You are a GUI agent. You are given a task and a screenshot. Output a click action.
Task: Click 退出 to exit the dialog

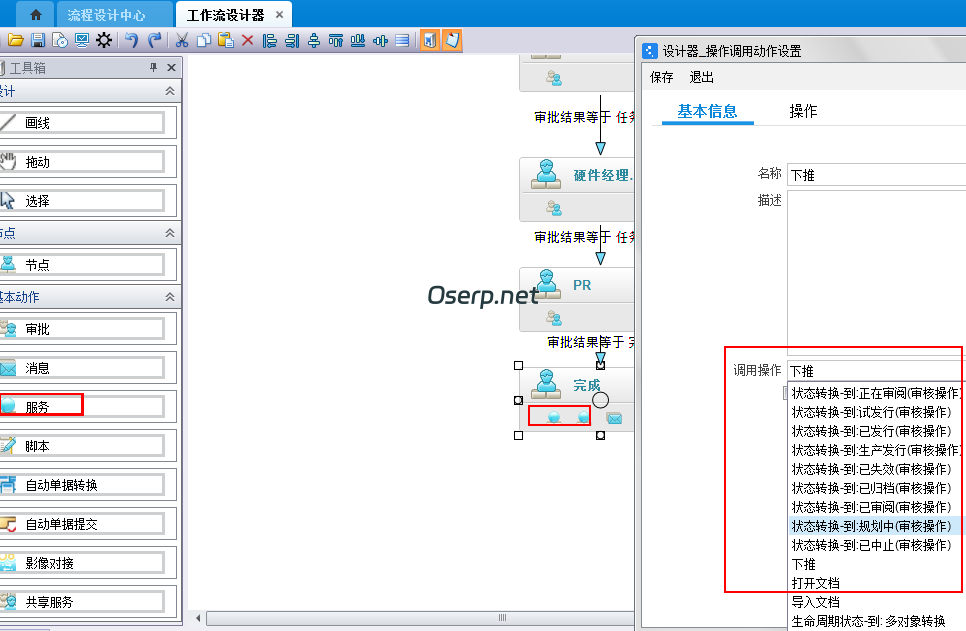tap(700, 77)
